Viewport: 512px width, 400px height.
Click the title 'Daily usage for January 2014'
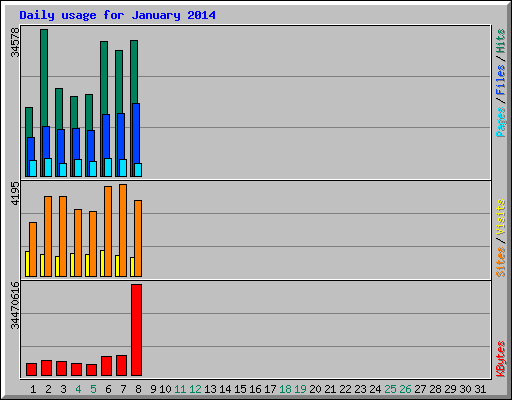click(117, 15)
